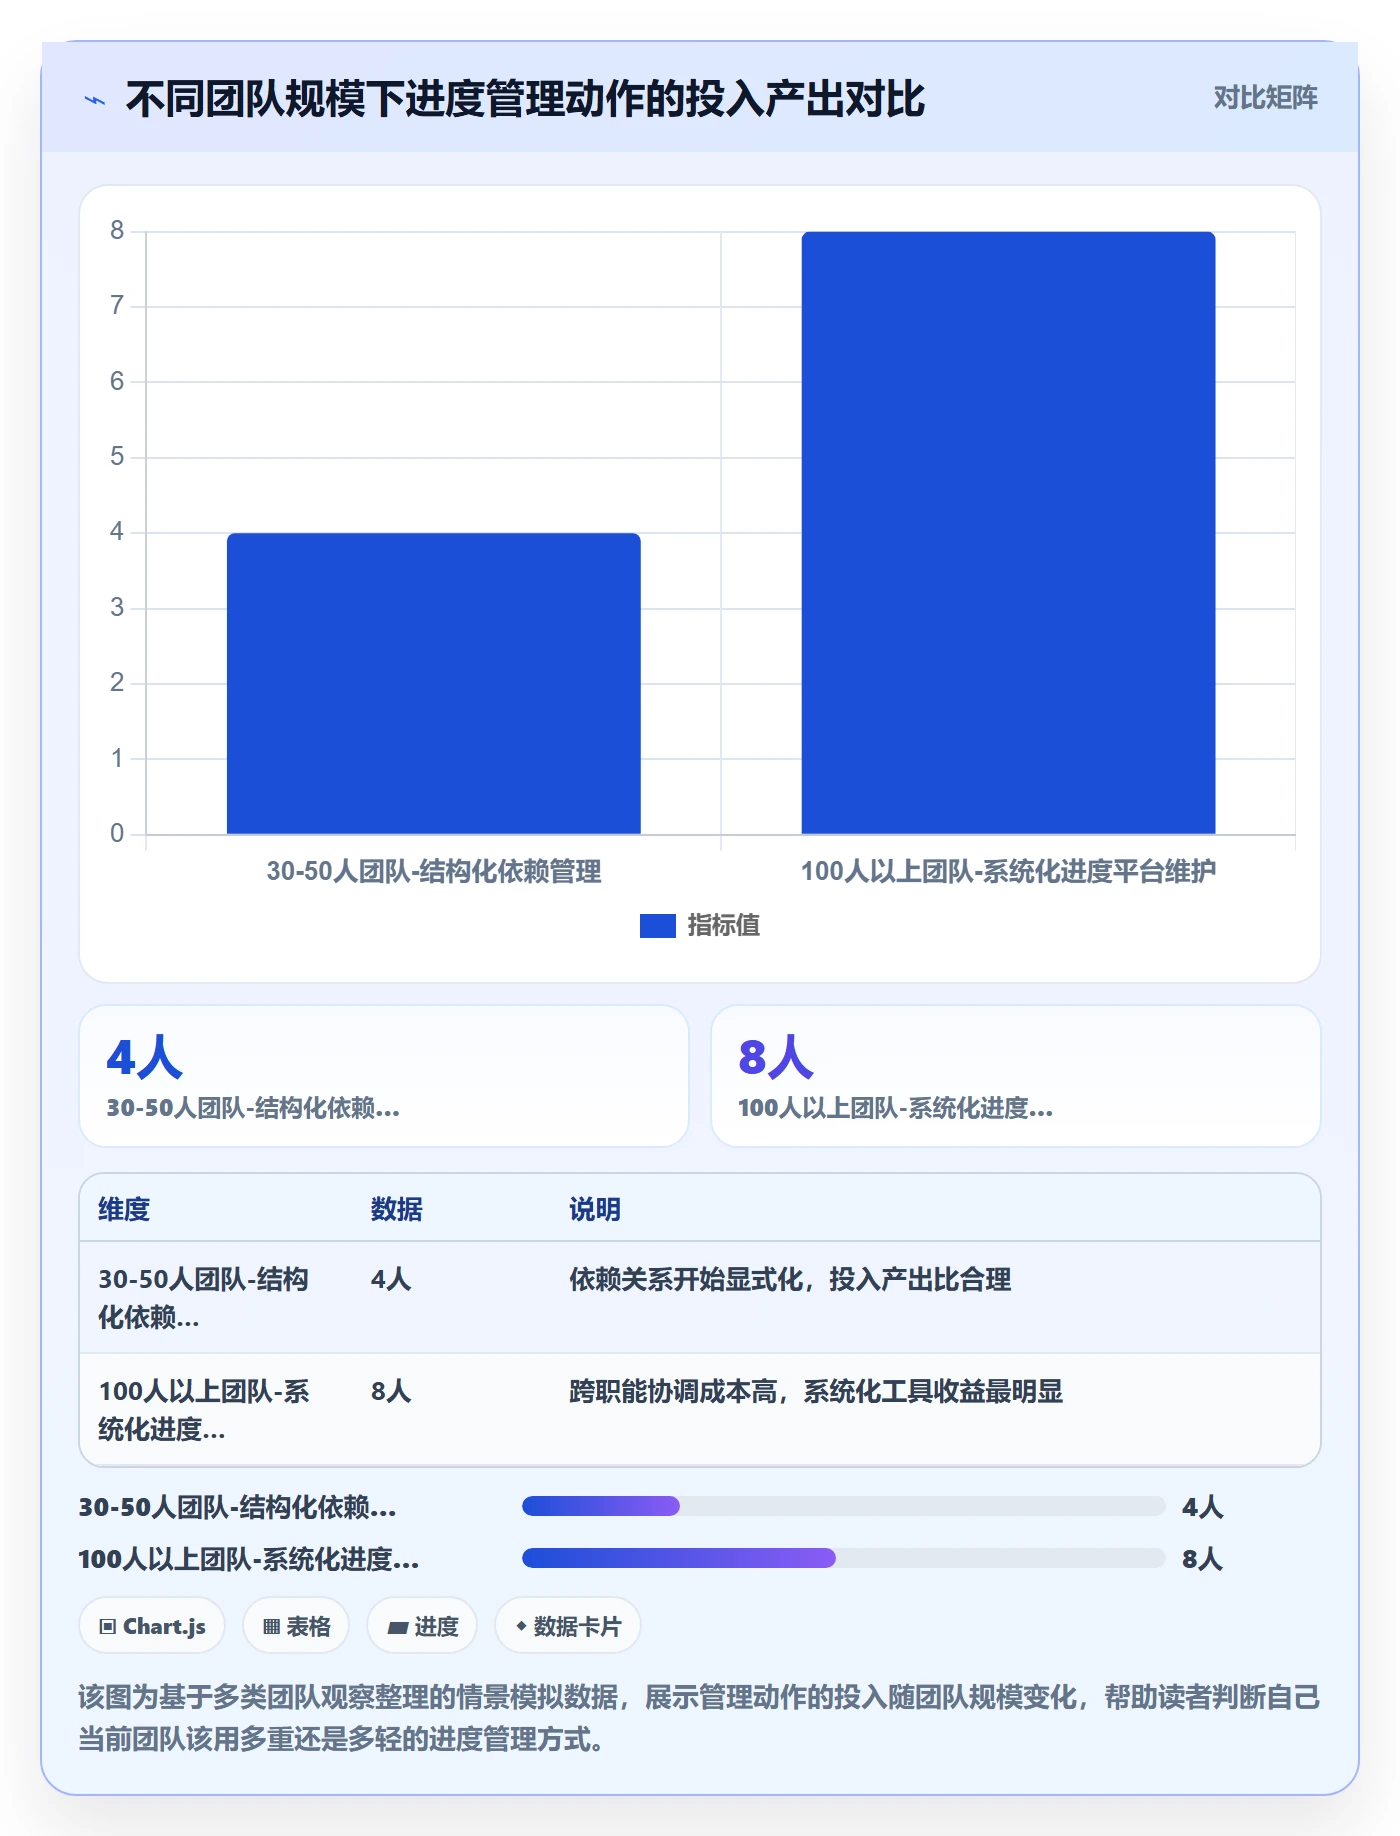Click the chart title 不同团队规模下进度管理动作的投入产出对比
This screenshot has width=1400, height=1836.
pyautogui.click(x=525, y=99)
